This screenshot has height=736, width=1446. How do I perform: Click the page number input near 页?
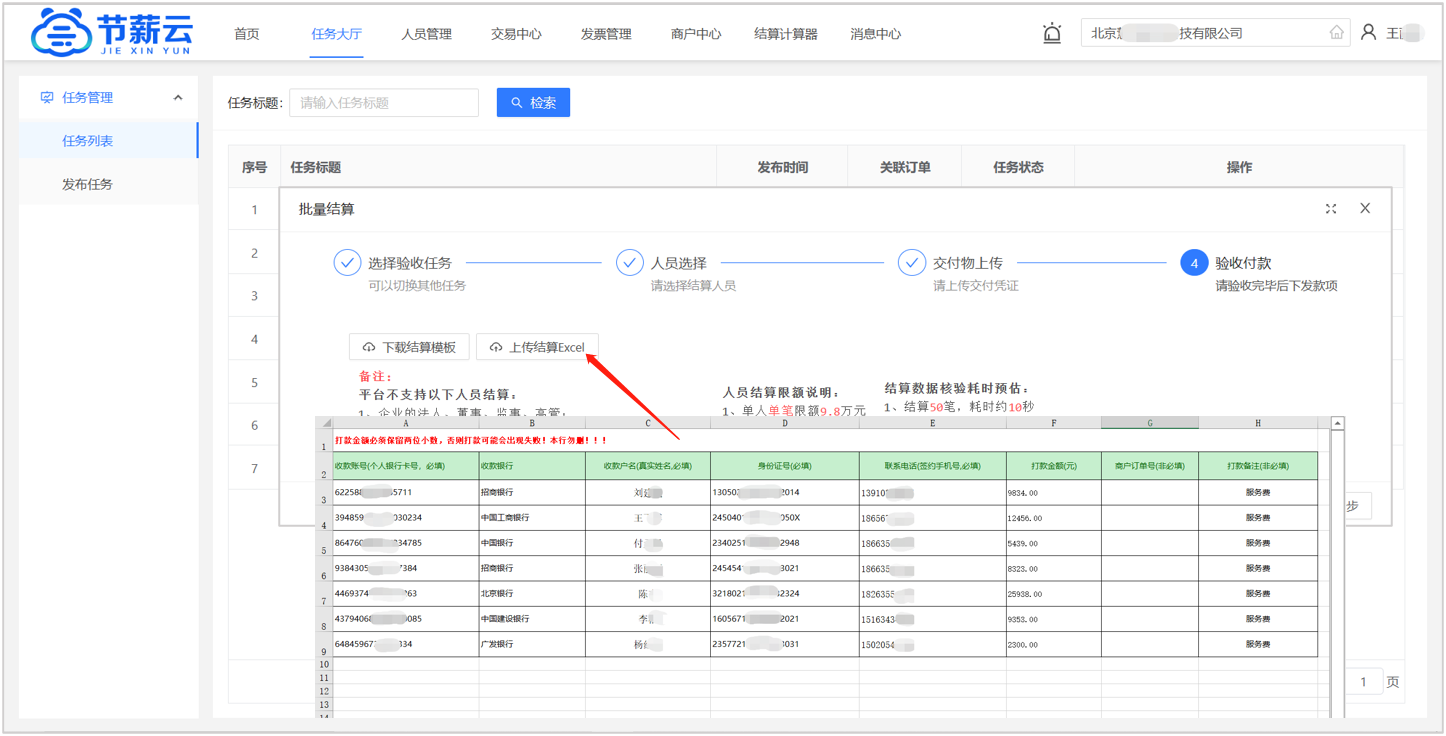coord(1363,680)
